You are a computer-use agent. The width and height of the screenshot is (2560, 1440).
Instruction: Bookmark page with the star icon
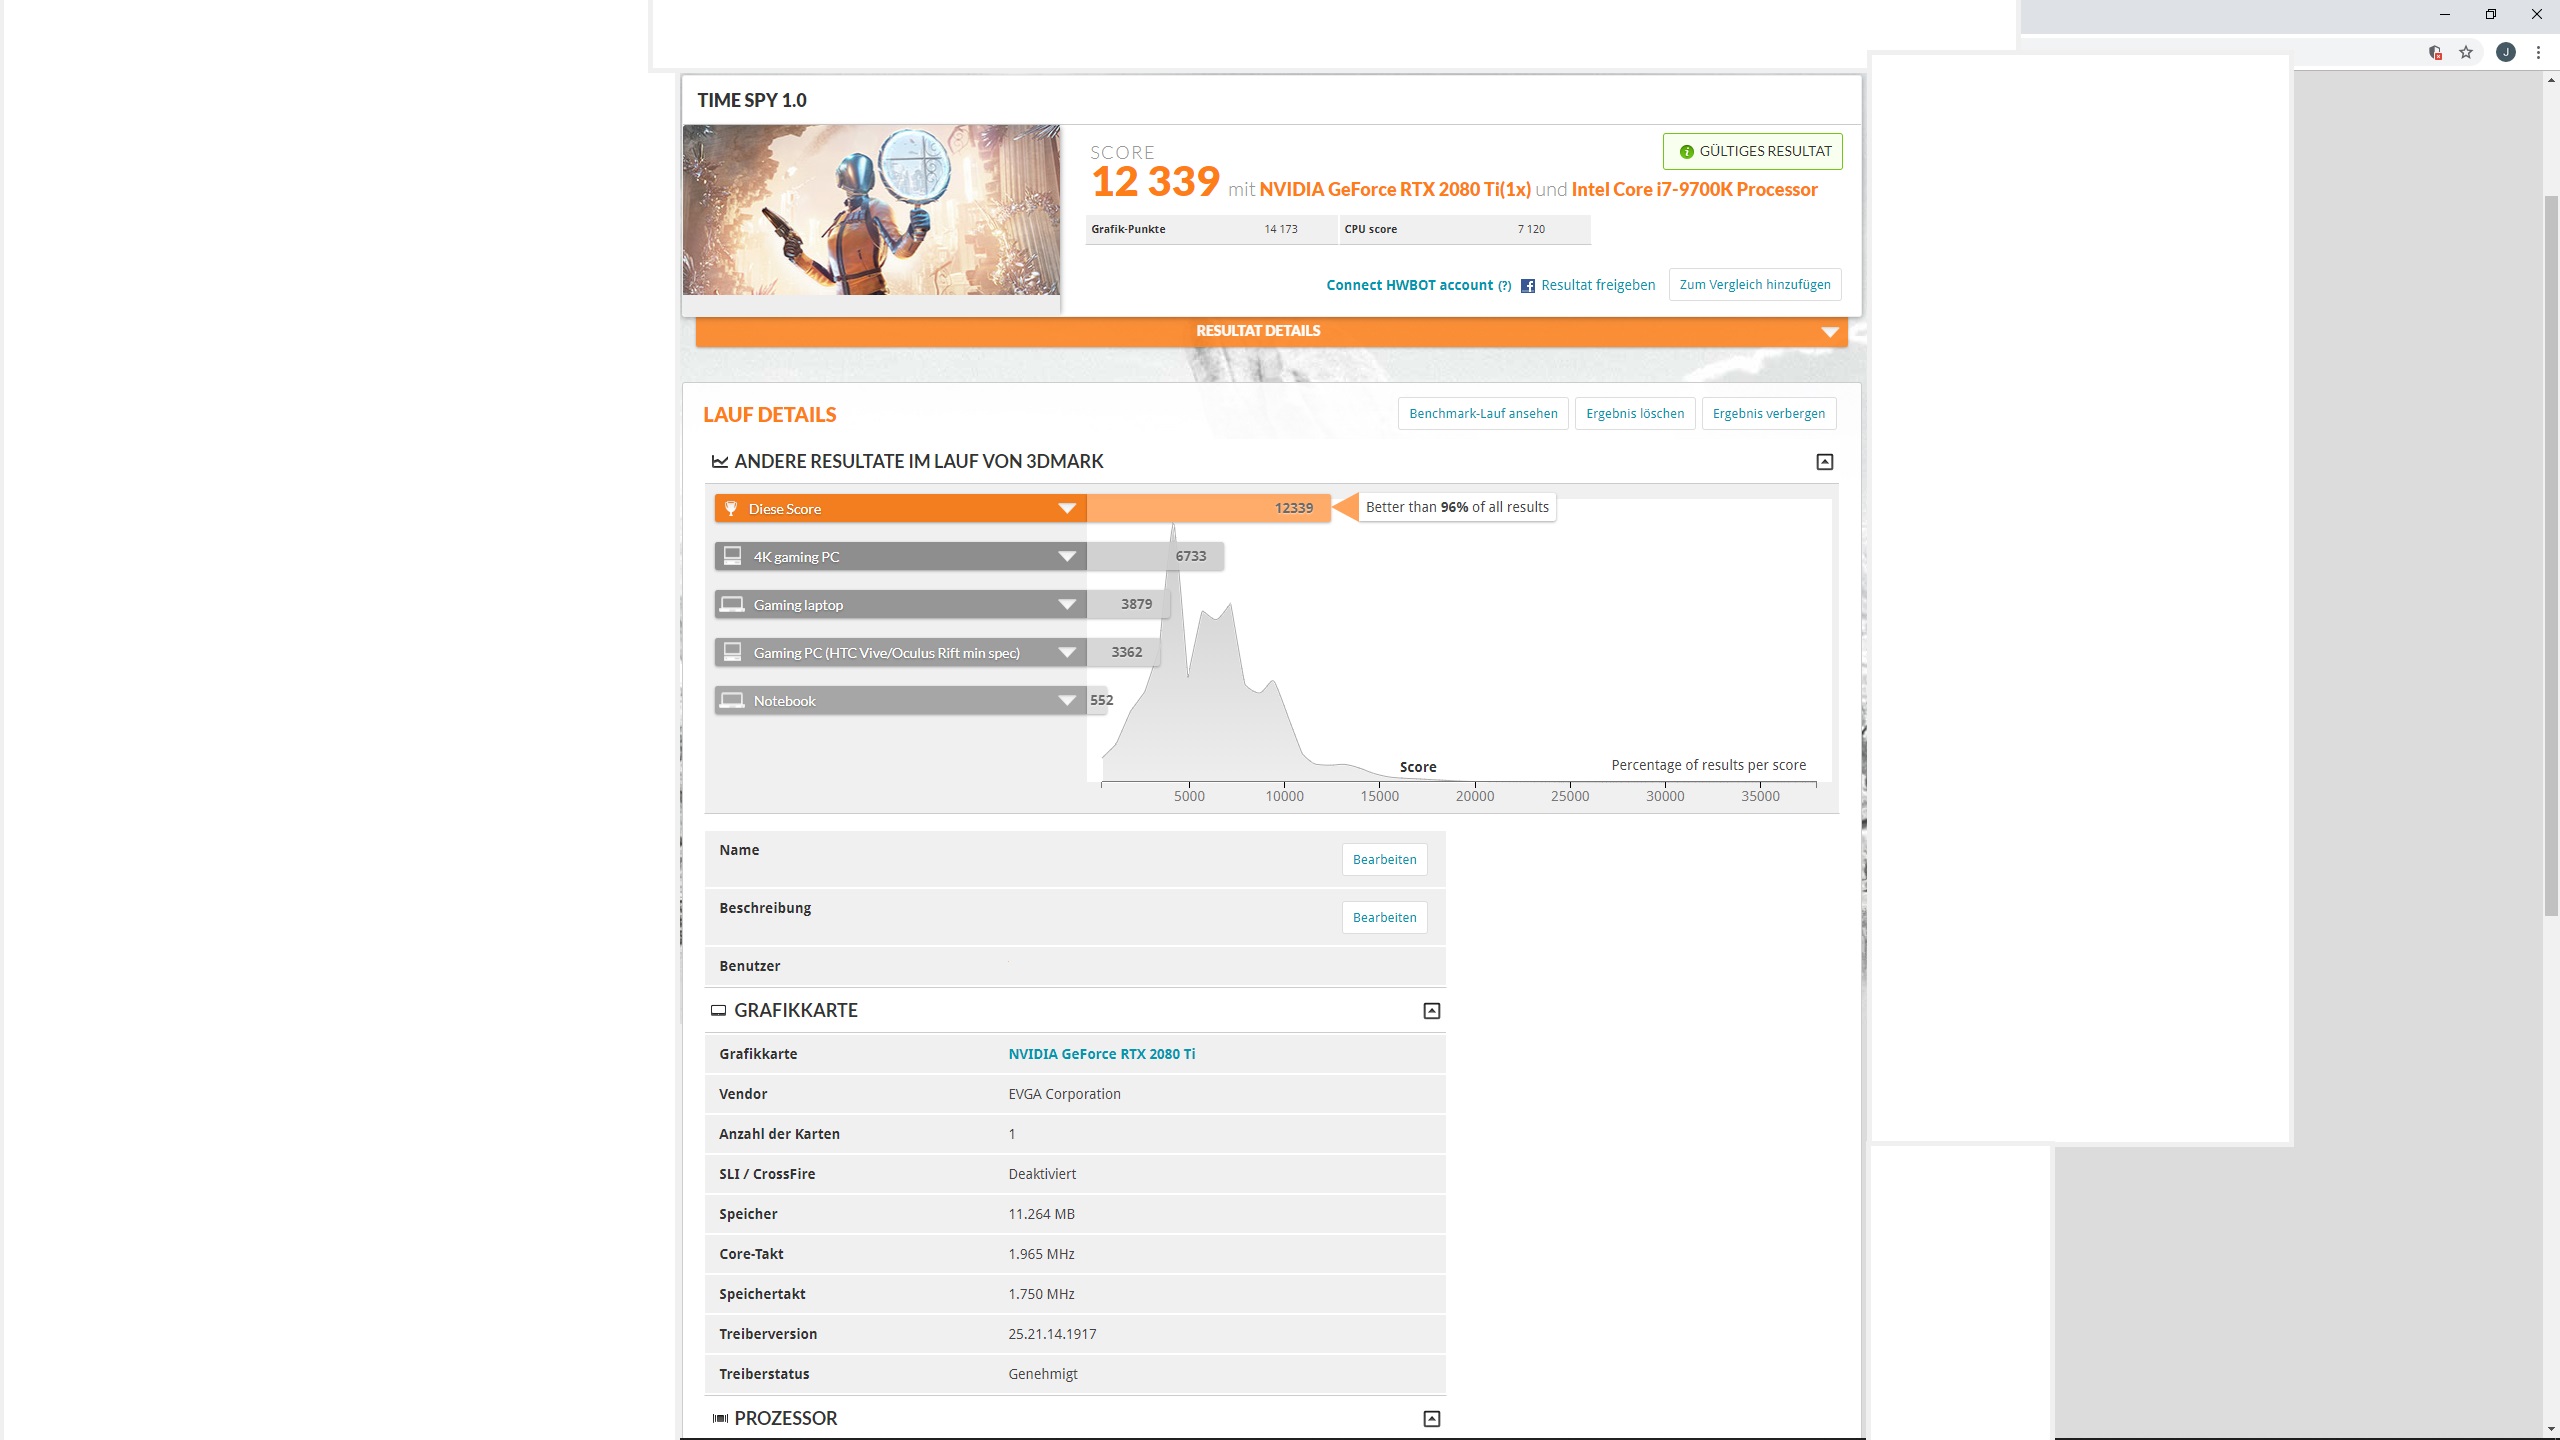pyautogui.click(x=2466, y=52)
